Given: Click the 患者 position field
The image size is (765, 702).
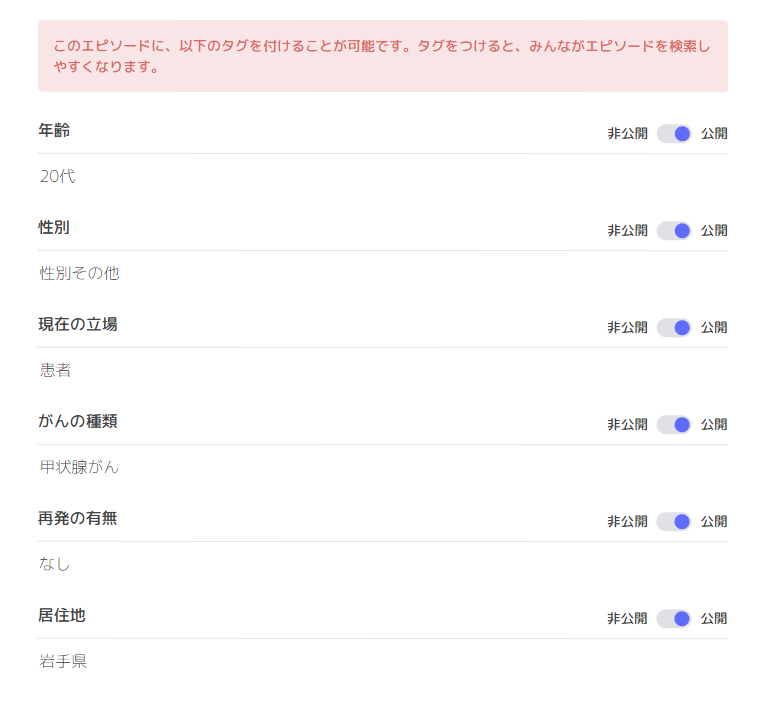Looking at the screenshot, I should coord(382,370).
